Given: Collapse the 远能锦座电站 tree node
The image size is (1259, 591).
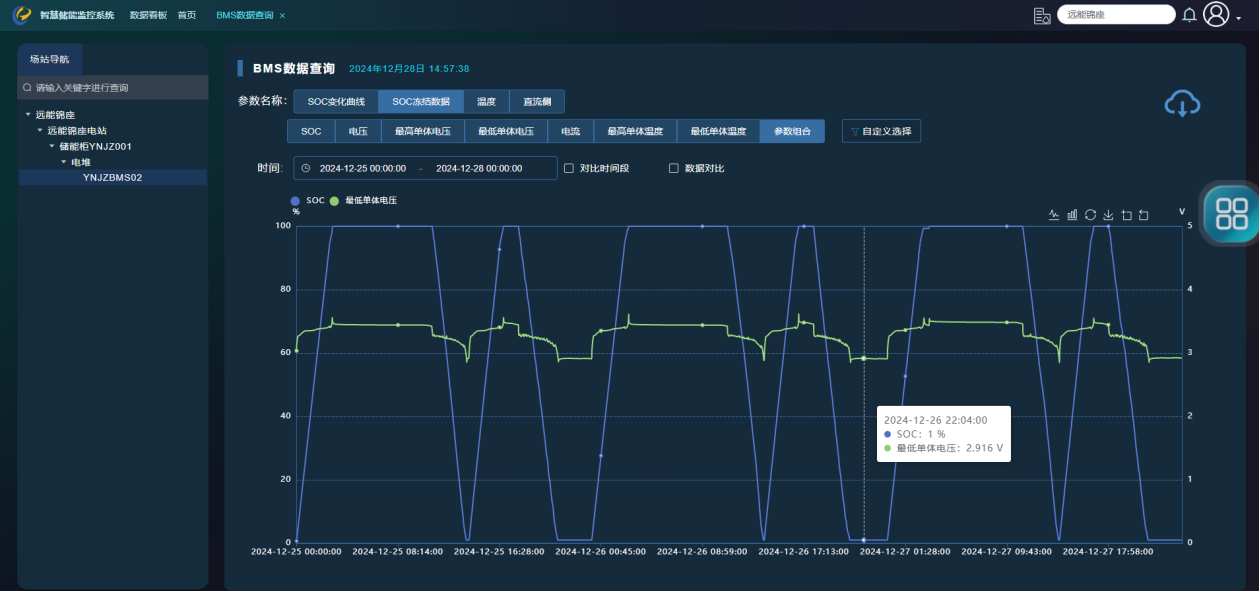Looking at the screenshot, I should pos(40,131).
